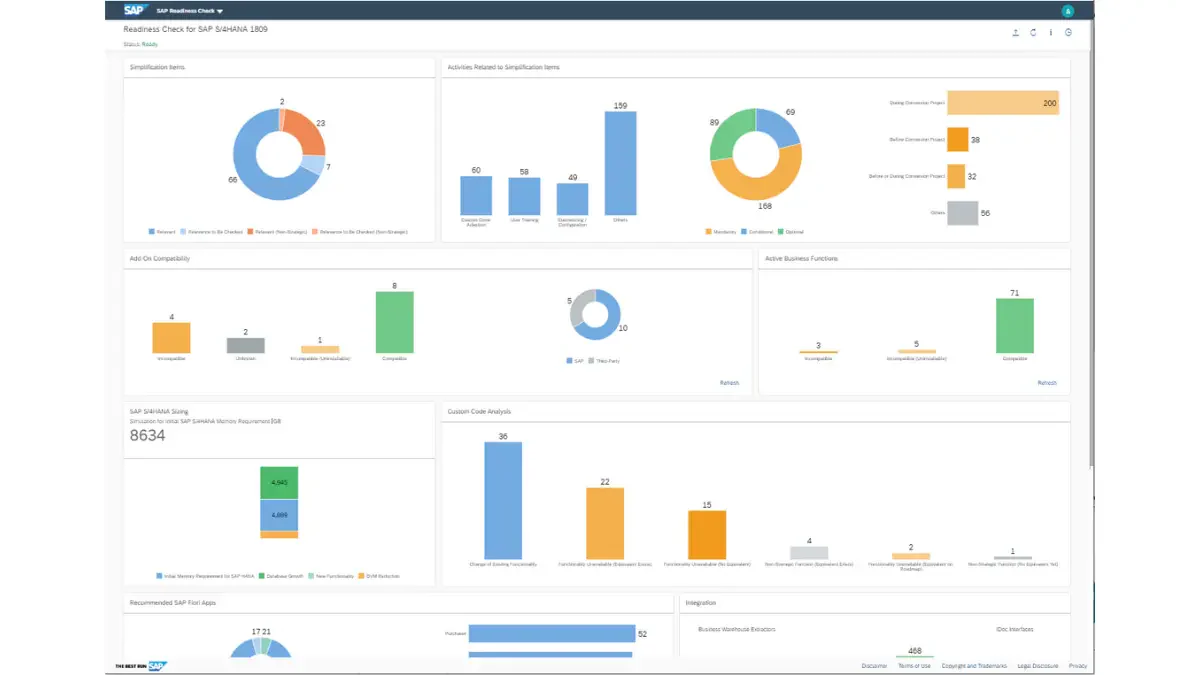Open the Legal Disclosure footer link
The width and height of the screenshot is (1200, 675).
(1038, 665)
